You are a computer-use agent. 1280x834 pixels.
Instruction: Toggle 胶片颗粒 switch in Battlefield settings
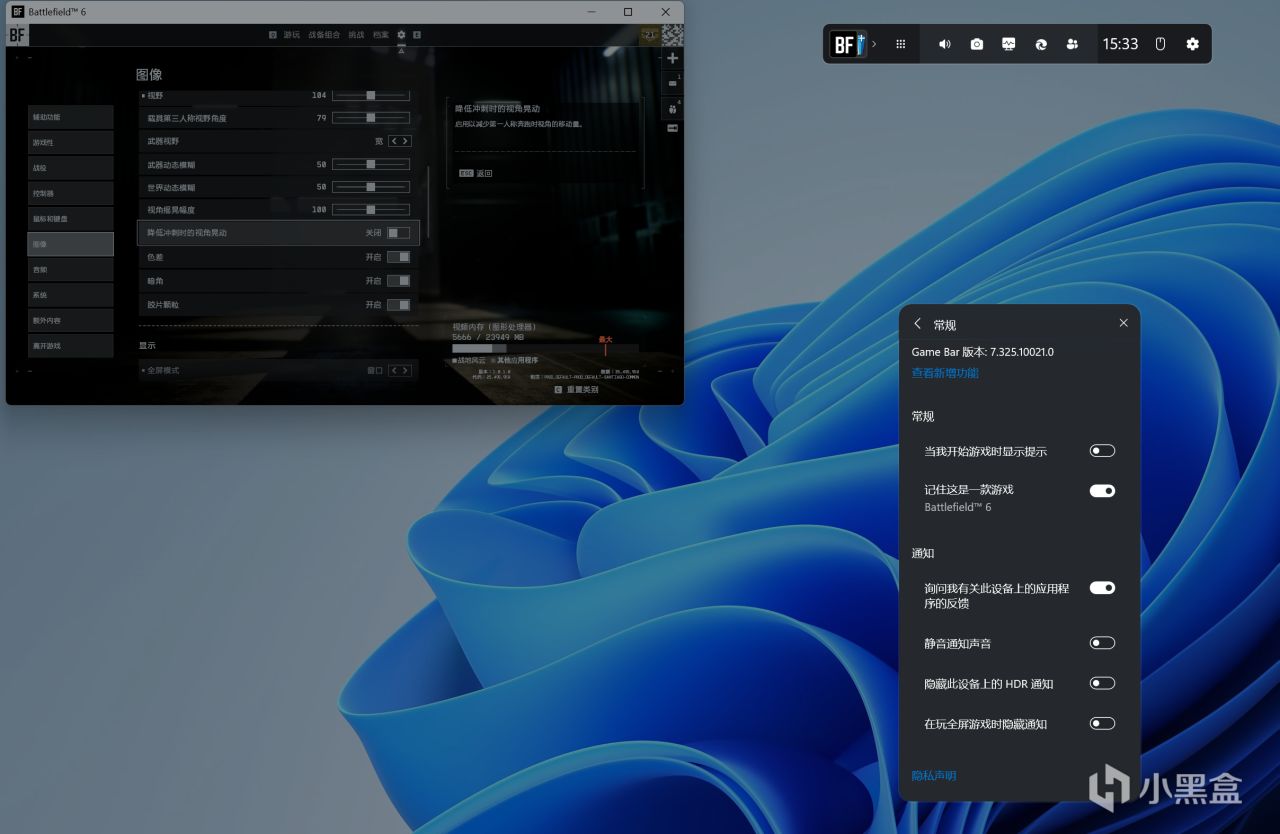pos(398,304)
